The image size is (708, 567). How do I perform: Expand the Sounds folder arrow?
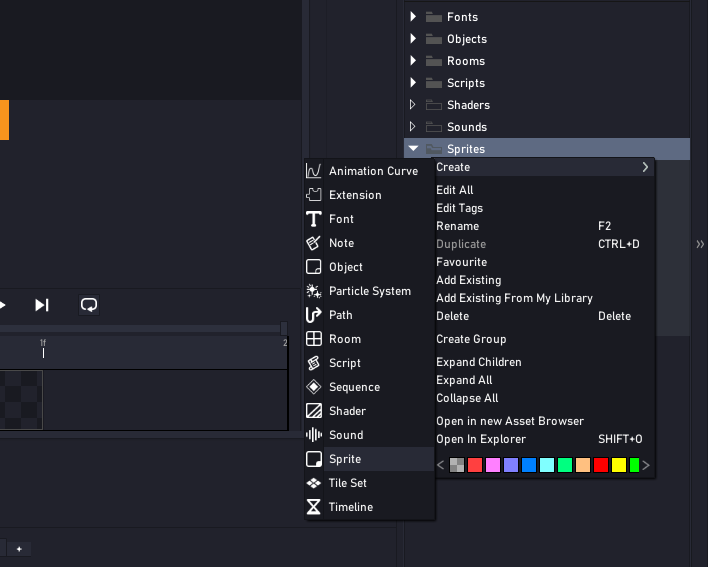click(x=413, y=126)
